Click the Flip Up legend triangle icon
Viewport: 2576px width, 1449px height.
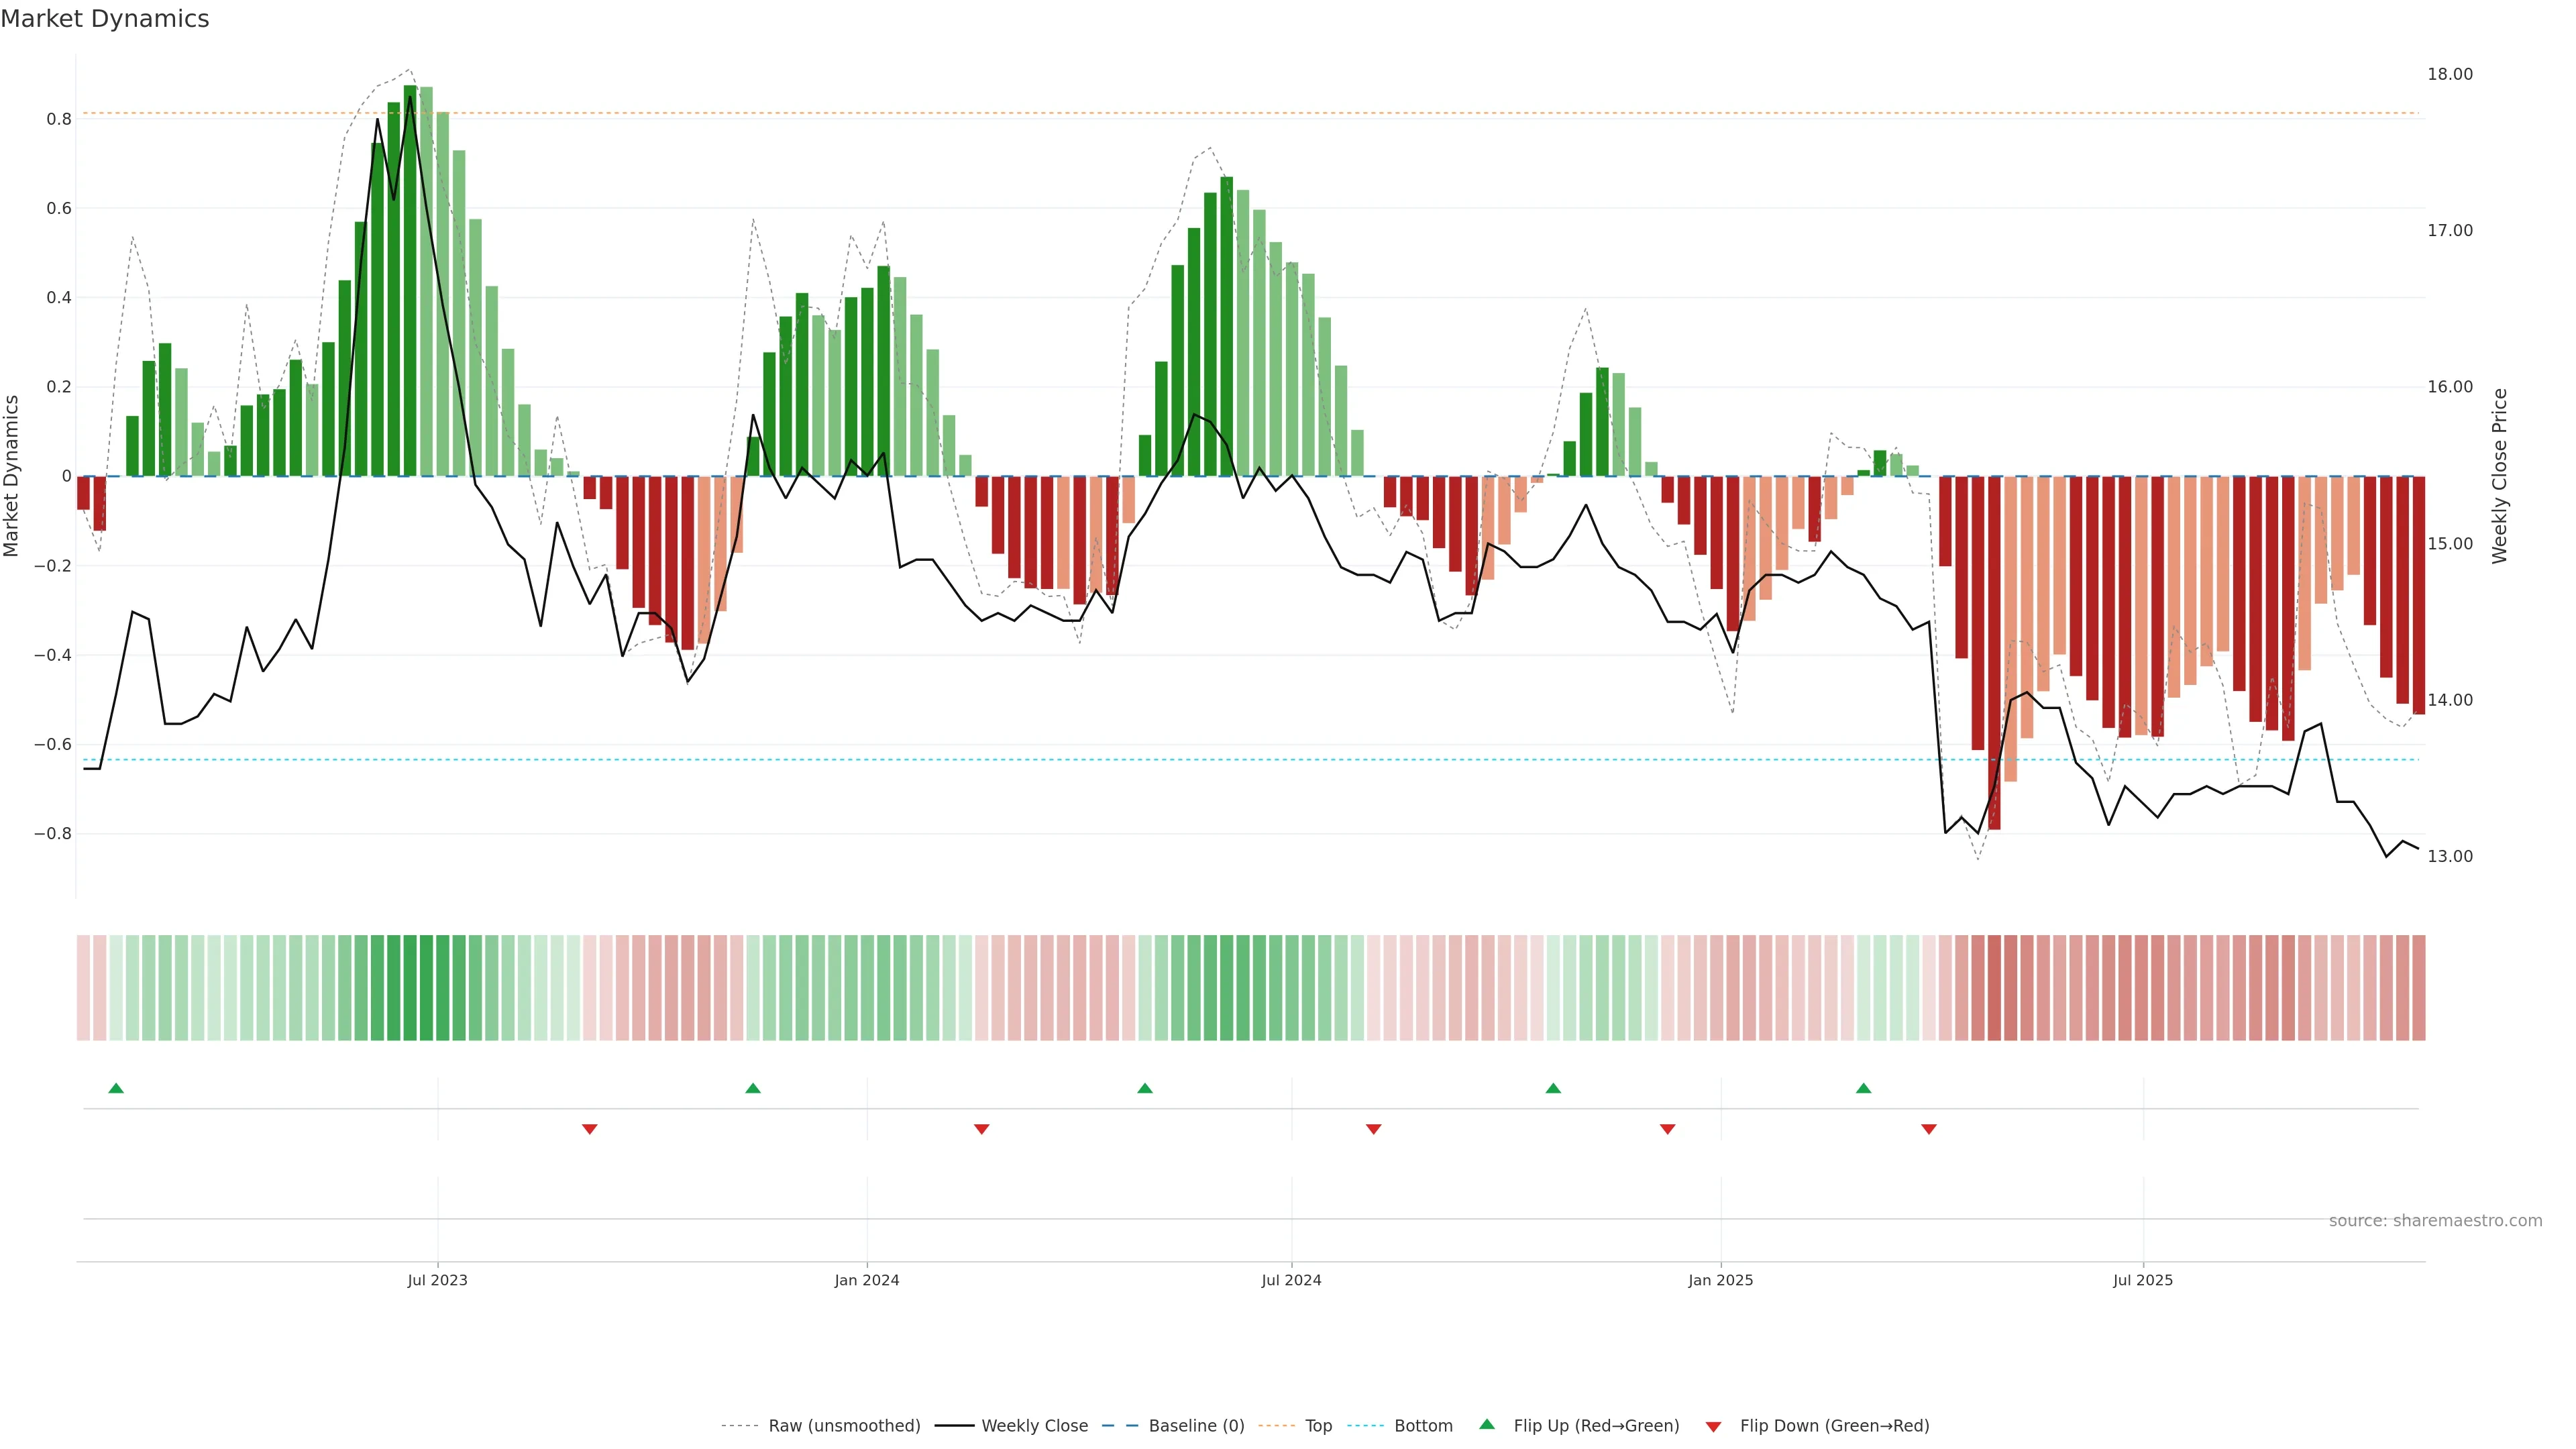coord(1487,1424)
